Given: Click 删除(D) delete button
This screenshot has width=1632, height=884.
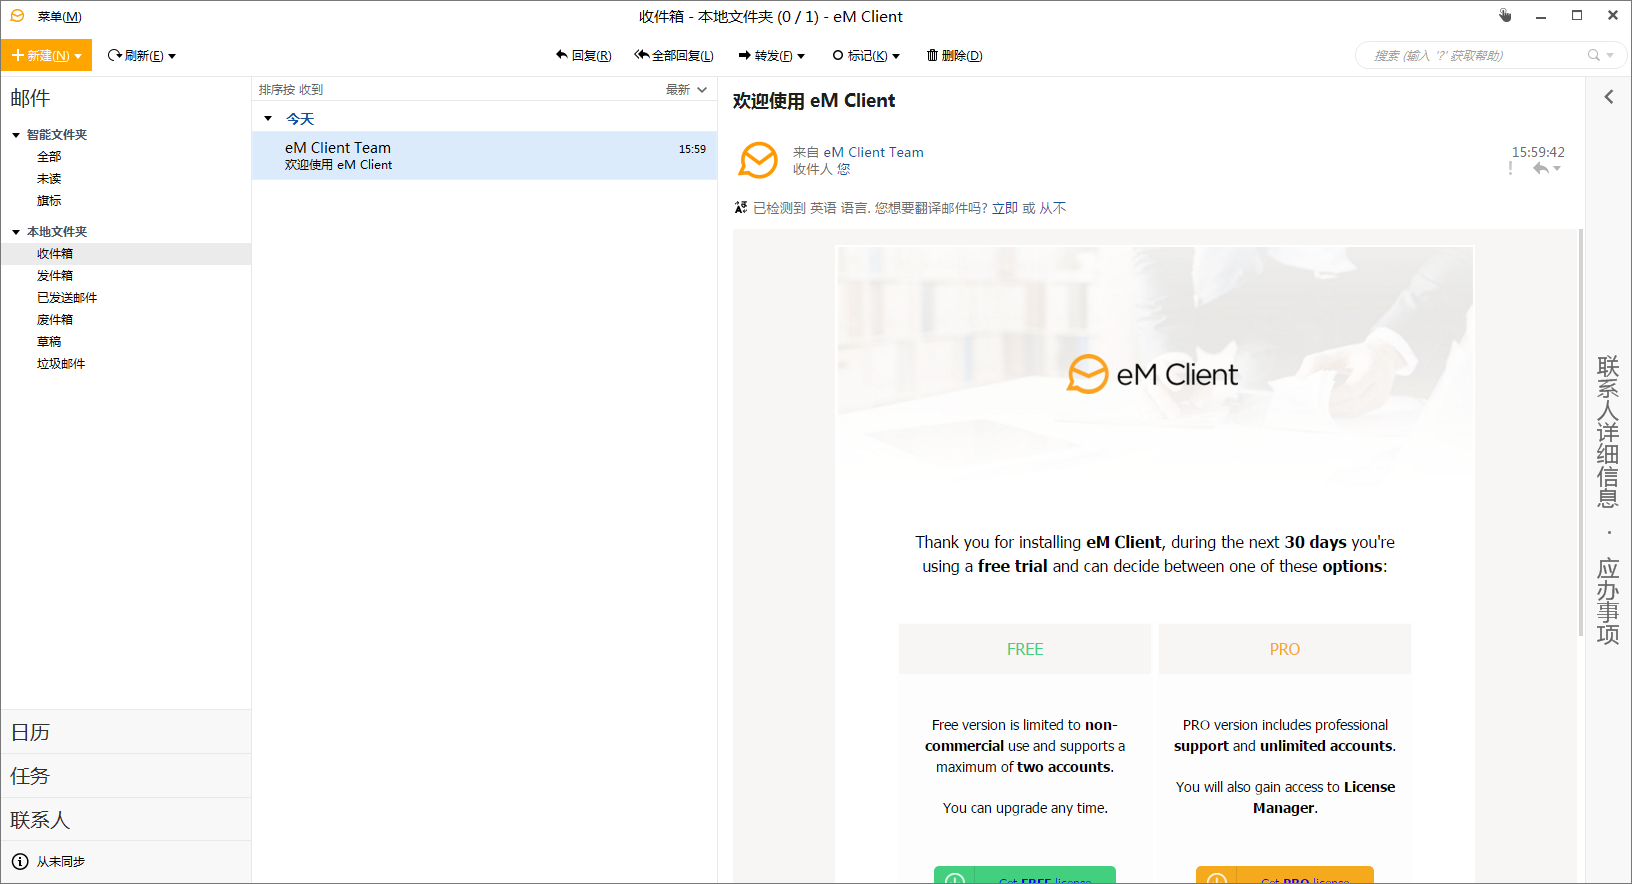Looking at the screenshot, I should [x=955, y=56].
